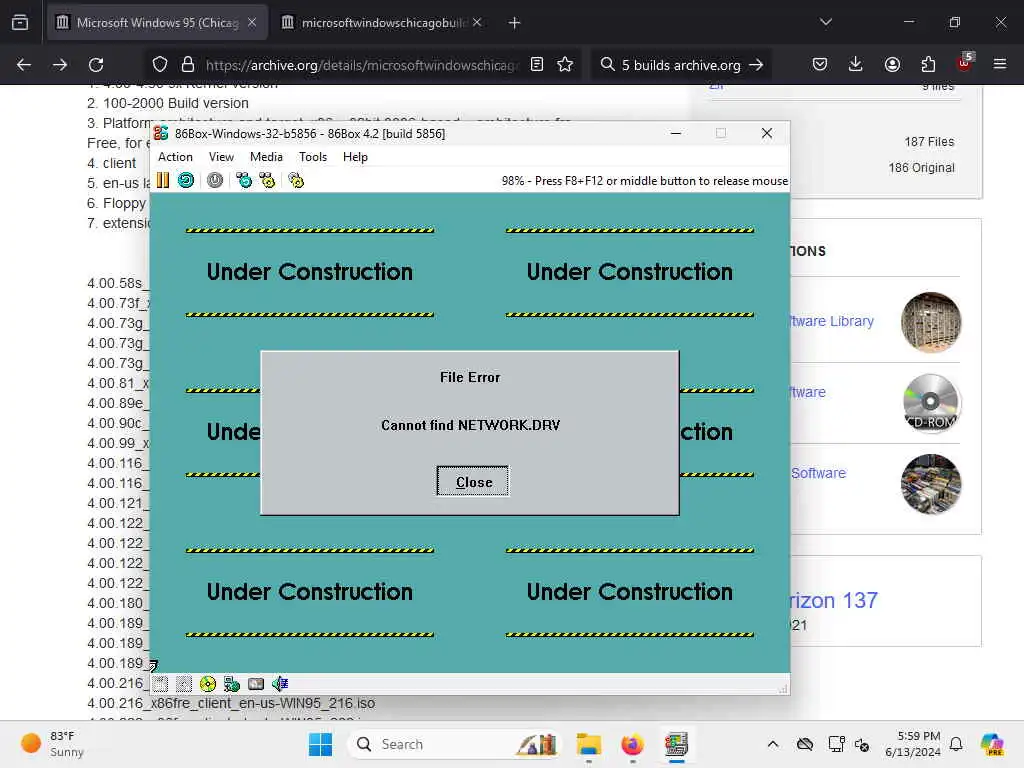The image size is (1024, 768).
Task: Click the network status icon in 86Box
Action: [232, 684]
